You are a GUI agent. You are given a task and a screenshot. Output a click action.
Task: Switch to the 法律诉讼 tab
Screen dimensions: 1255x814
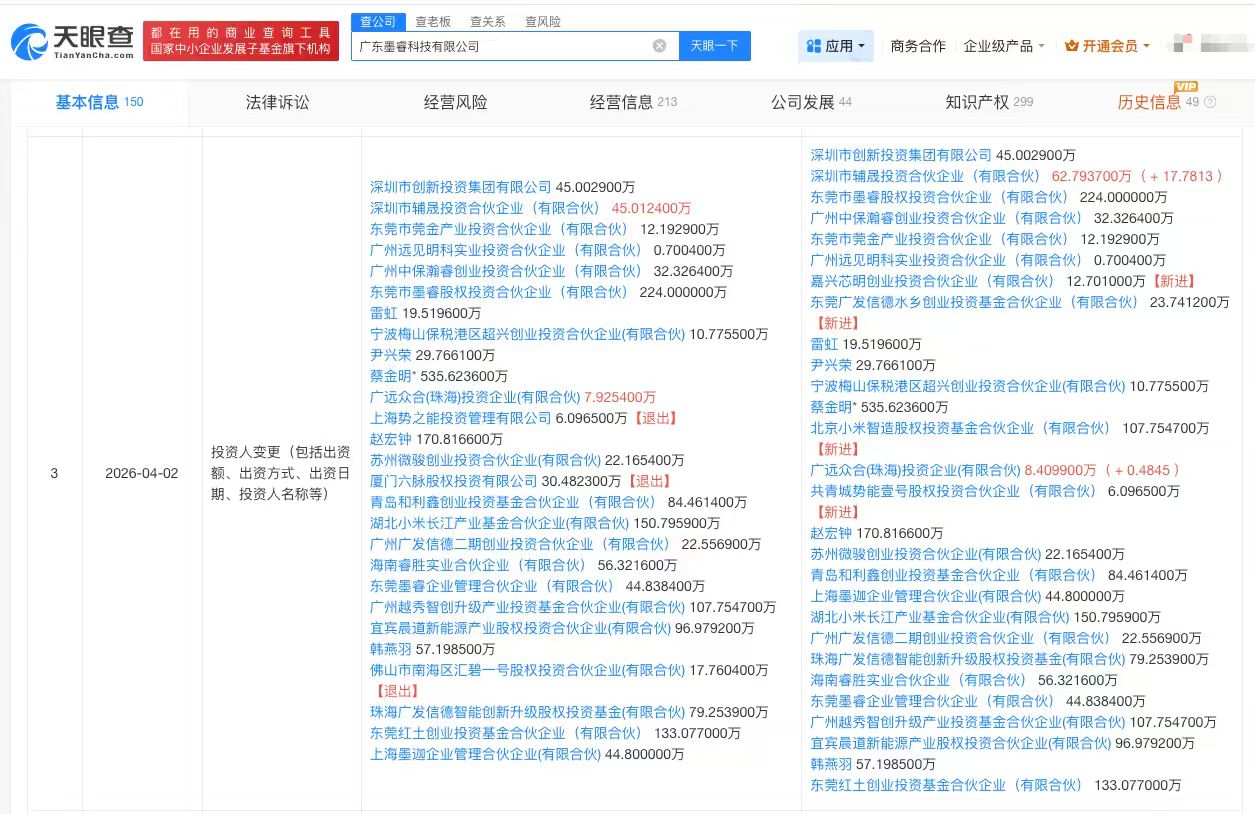click(278, 102)
